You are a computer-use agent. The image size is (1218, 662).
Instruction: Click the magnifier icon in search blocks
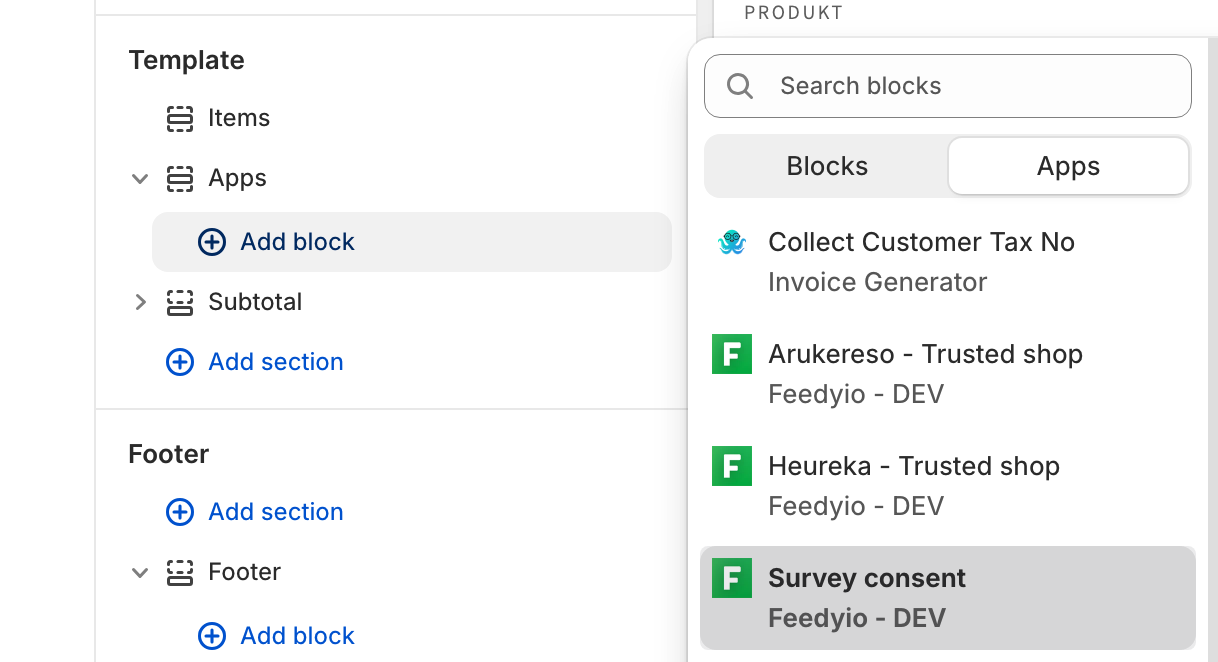[740, 86]
